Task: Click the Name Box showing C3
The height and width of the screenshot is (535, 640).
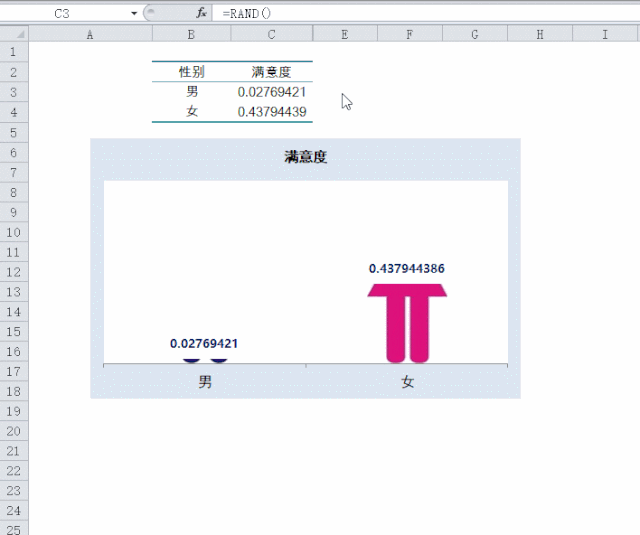Action: [x=62, y=13]
